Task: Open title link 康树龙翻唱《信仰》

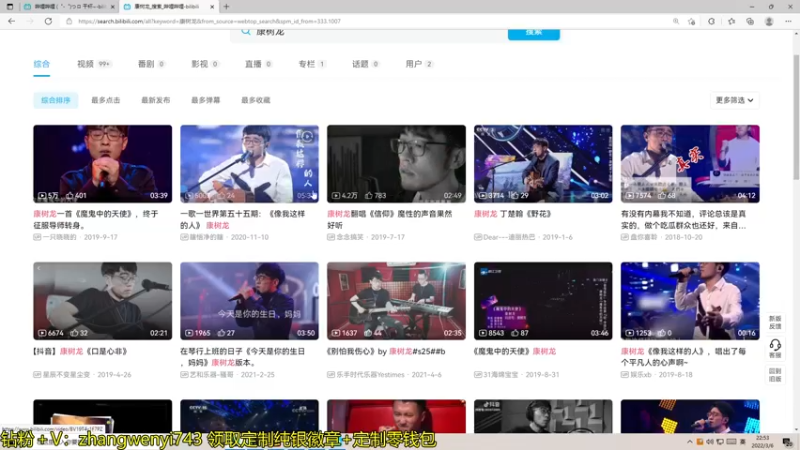Action: click(390, 219)
